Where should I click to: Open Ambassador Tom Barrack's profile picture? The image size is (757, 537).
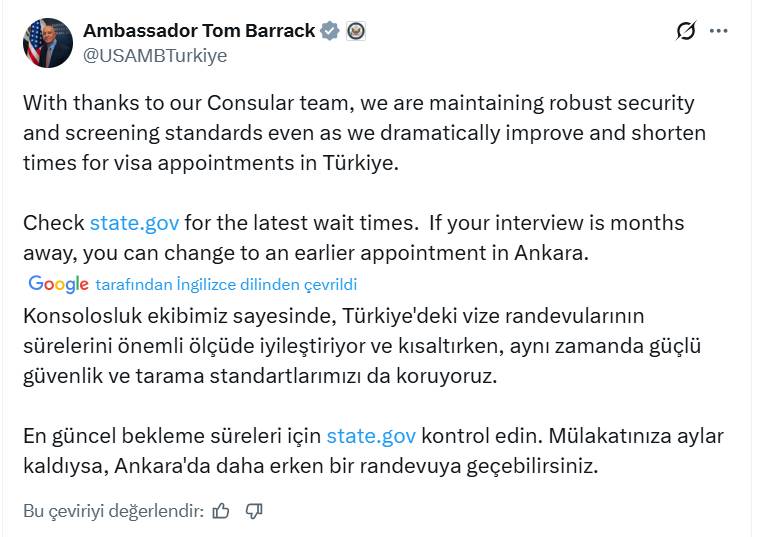47,43
